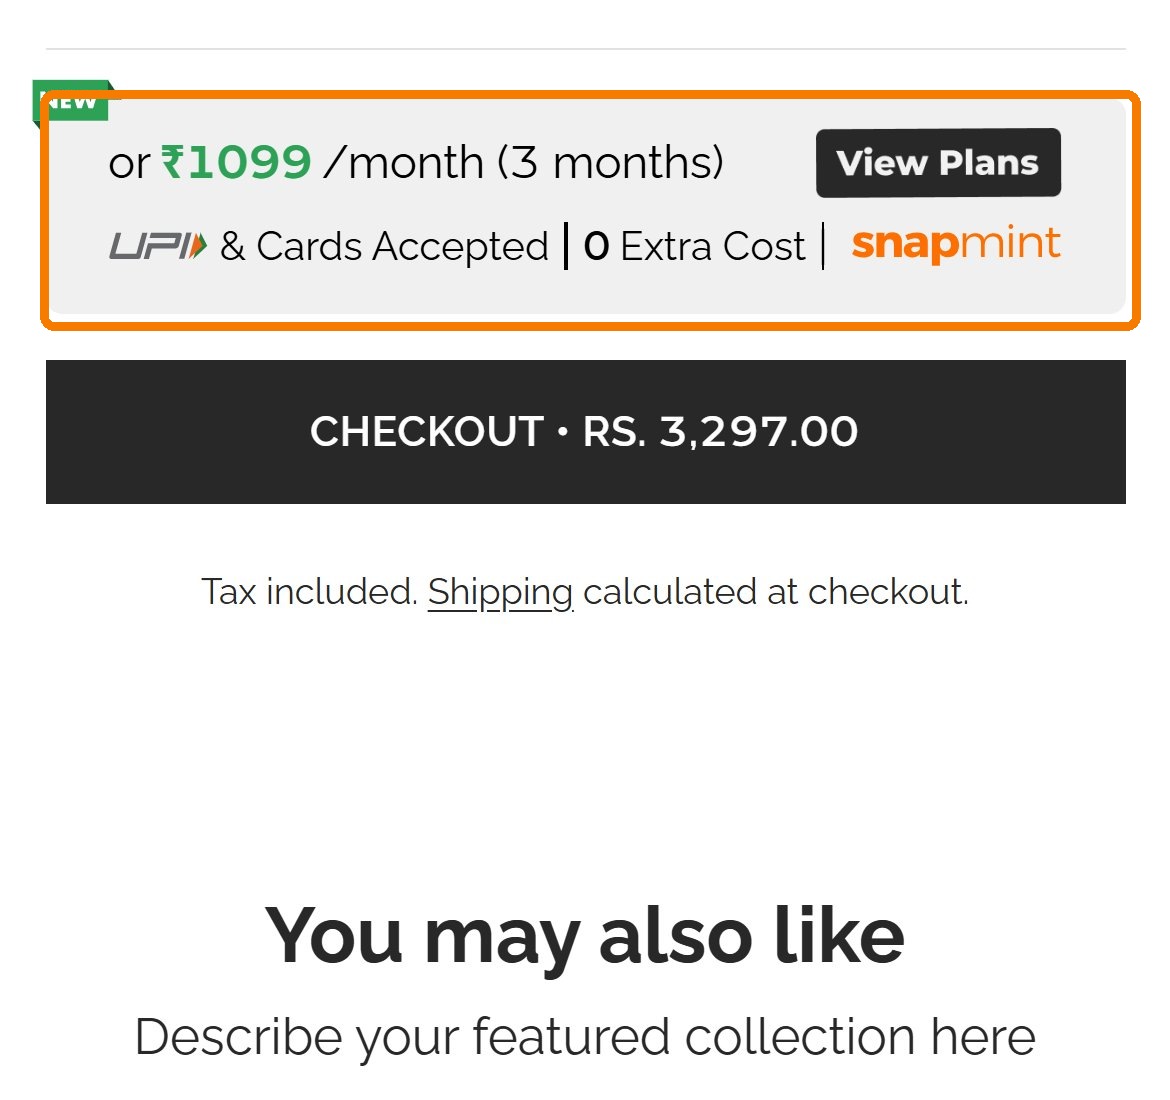The image size is (1170, 1100).
Task: Click the "/month (3 months)" text
Action: coord(524,163)
